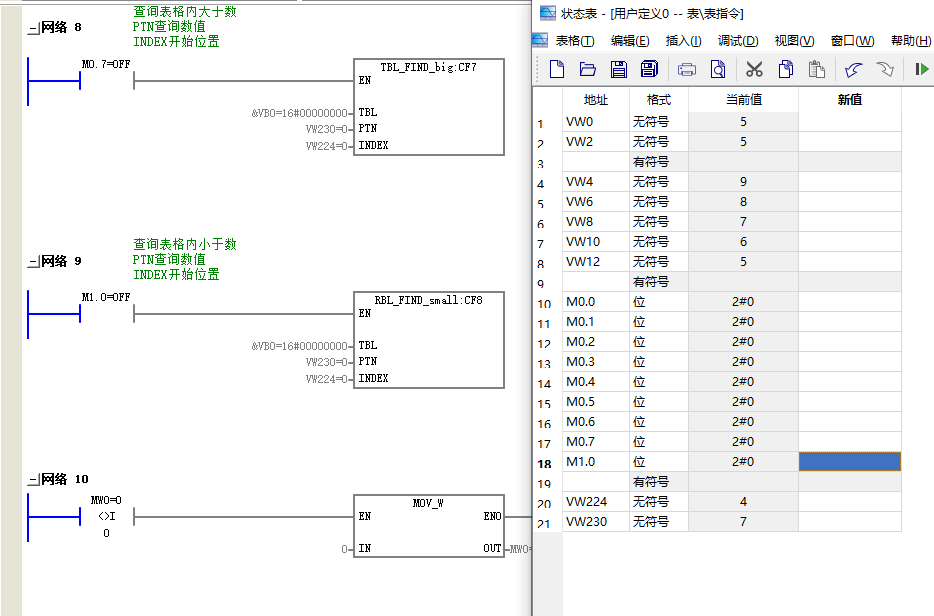The width and height of the screenshot is (934, 616).
Task: Open the 表格(T) menu
Action: [x=575, y=41]
